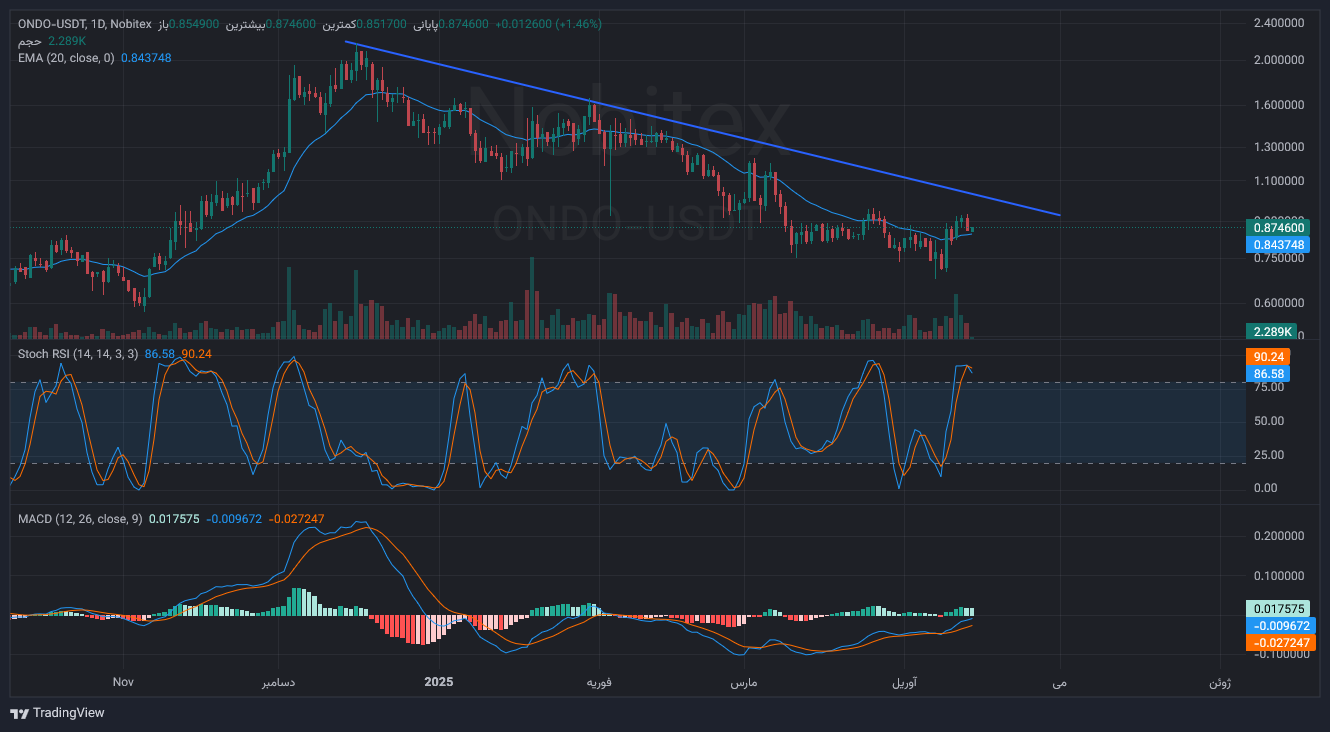Click the TradingView logo
This screenshot has height=732, width=1330.
pyautogui.click(x=57, y=713)
